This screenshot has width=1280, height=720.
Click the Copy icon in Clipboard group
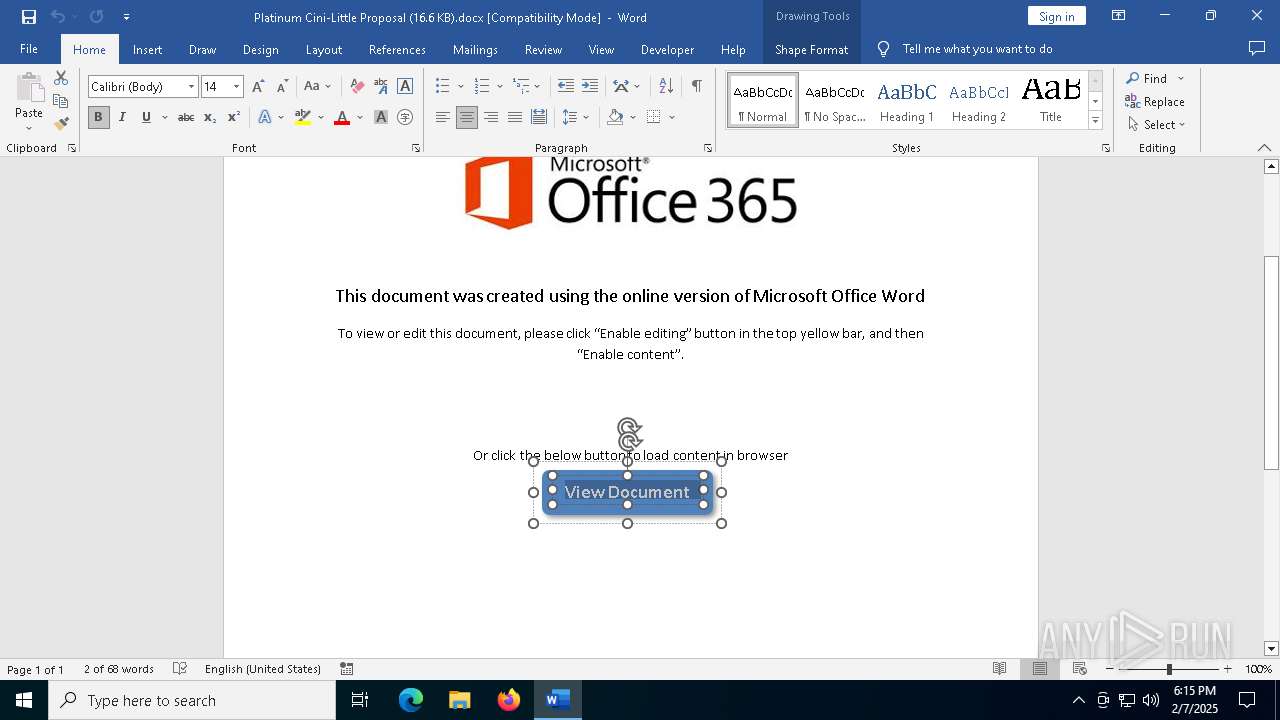61,101
